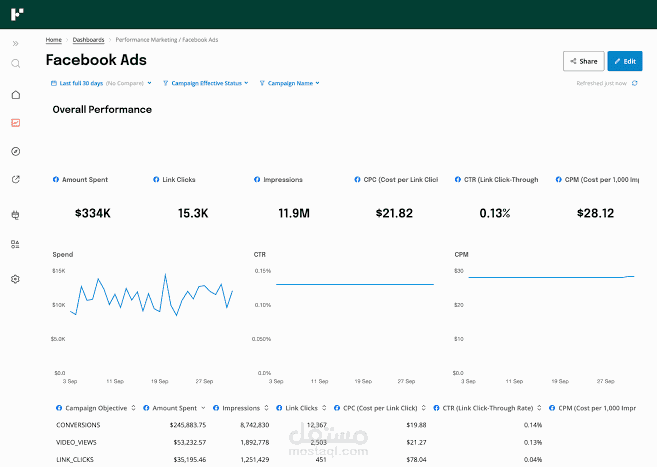
Task: Sort table by Link Clicks column arrows
Action: coord(324,408)
